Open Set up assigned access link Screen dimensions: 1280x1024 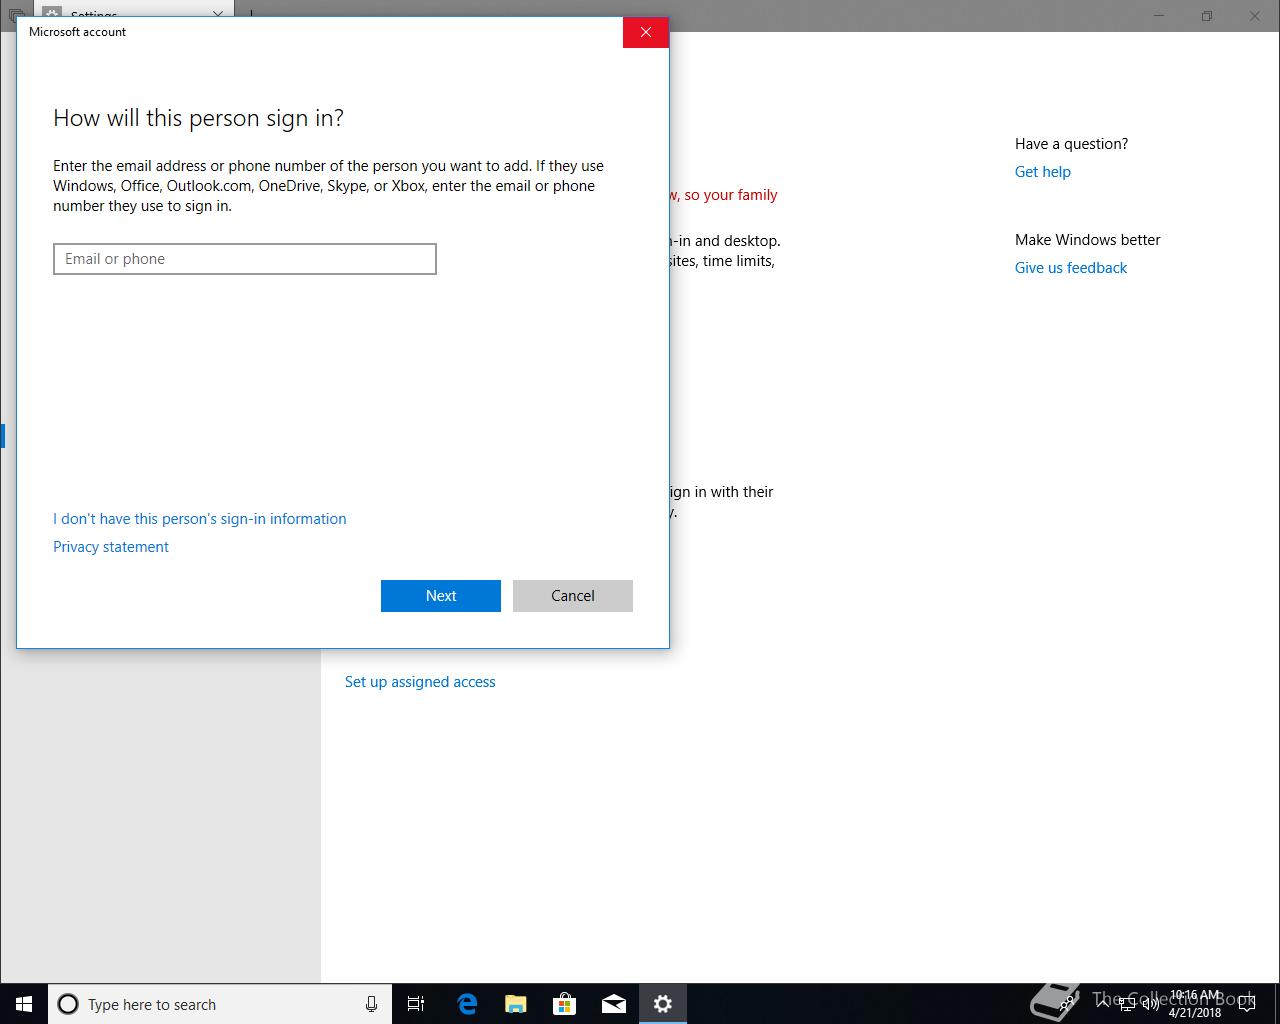(x=420, y=682)
